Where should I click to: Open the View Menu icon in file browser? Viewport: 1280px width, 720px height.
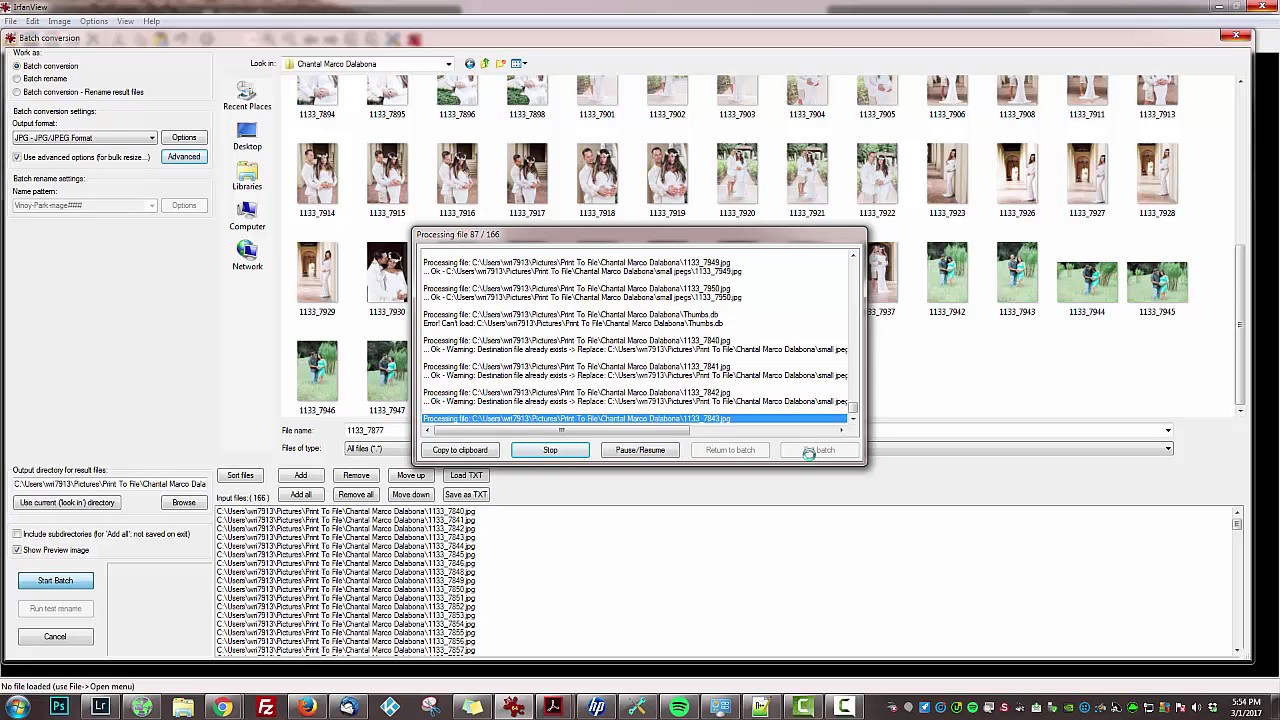[x=518, y=64]
